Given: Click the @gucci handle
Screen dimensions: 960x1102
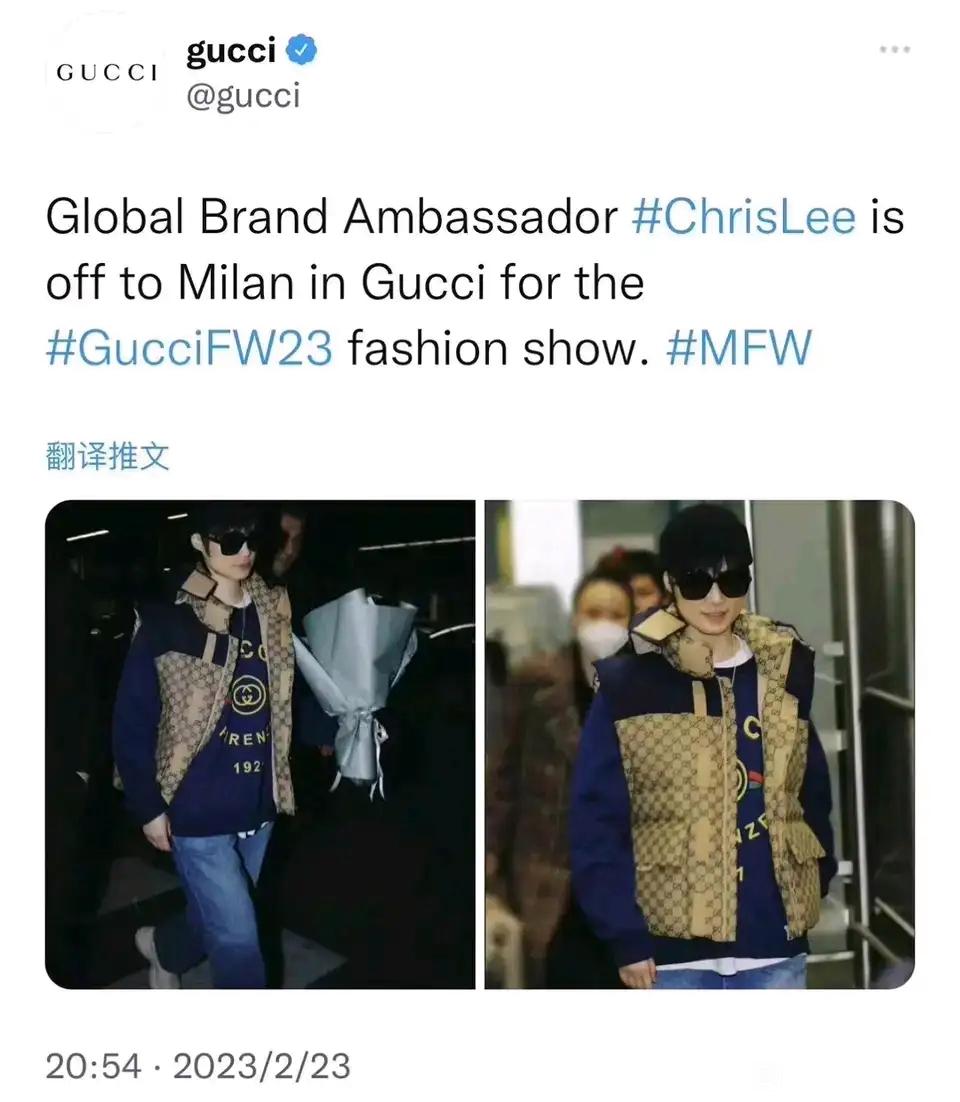Looking at the screenshot, I should coord(243,96).
